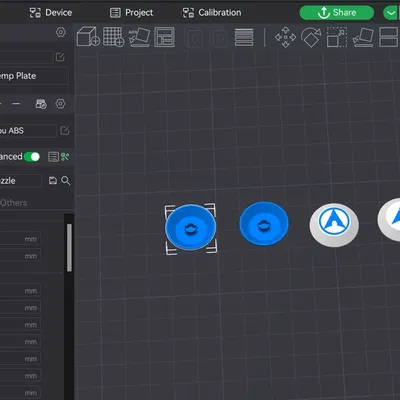Viewport: 400px width, 400px height.
Task: Select the fully visible white logo disc
Action: pyautogui.click(x=334, y=225)
